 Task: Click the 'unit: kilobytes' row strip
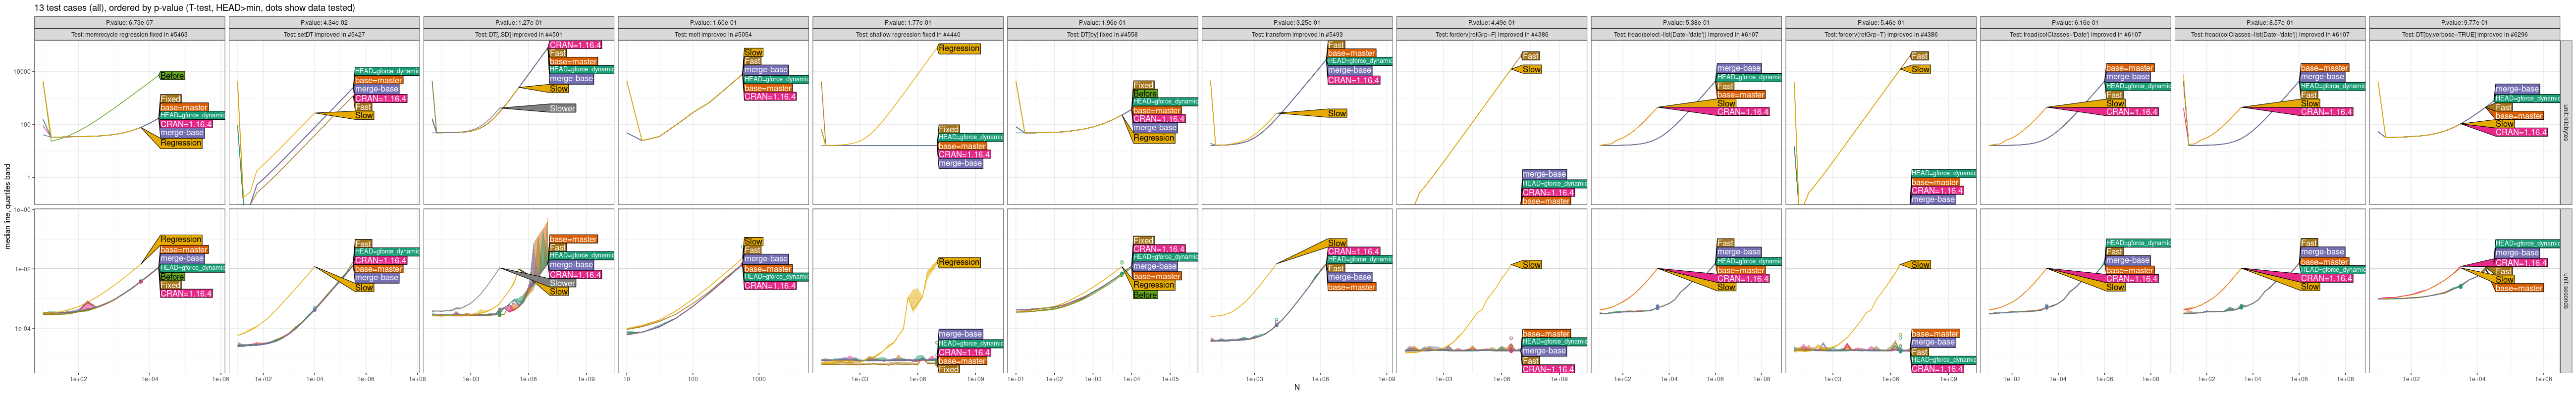2565,122
